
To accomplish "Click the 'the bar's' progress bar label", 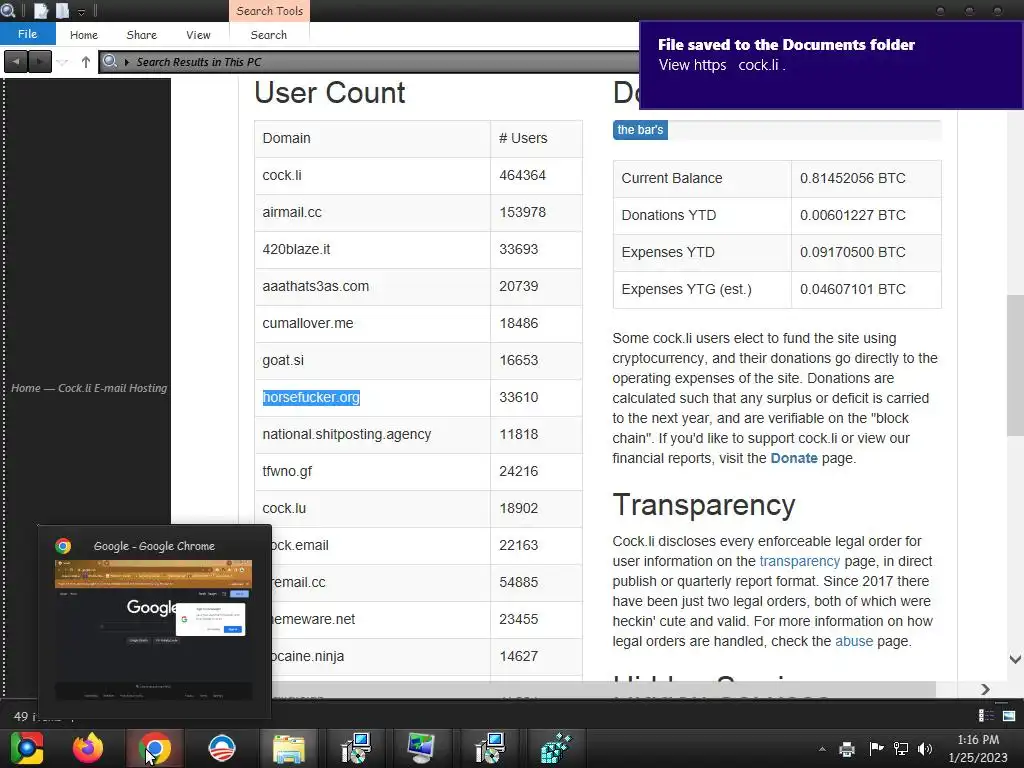I will (640, 130).
